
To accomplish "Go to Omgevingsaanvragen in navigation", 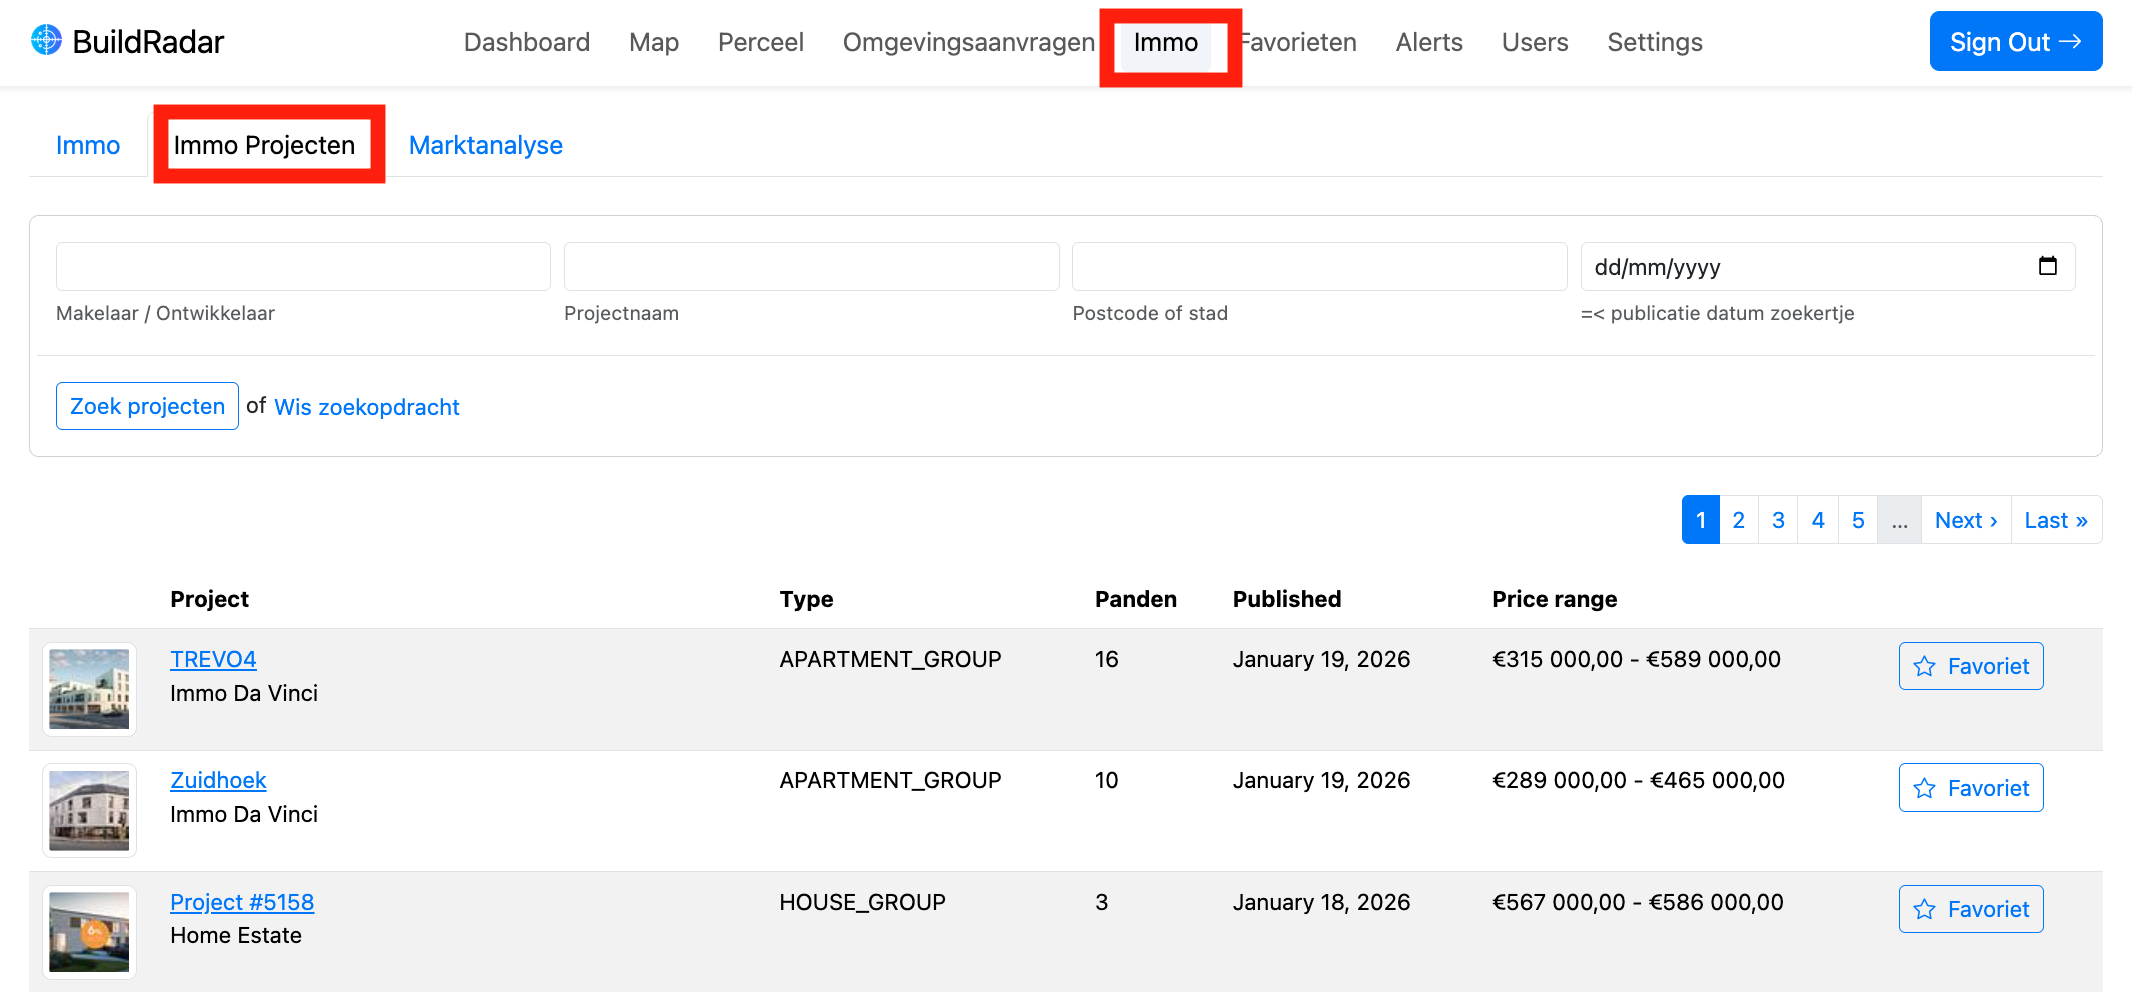I will point(968,42).
